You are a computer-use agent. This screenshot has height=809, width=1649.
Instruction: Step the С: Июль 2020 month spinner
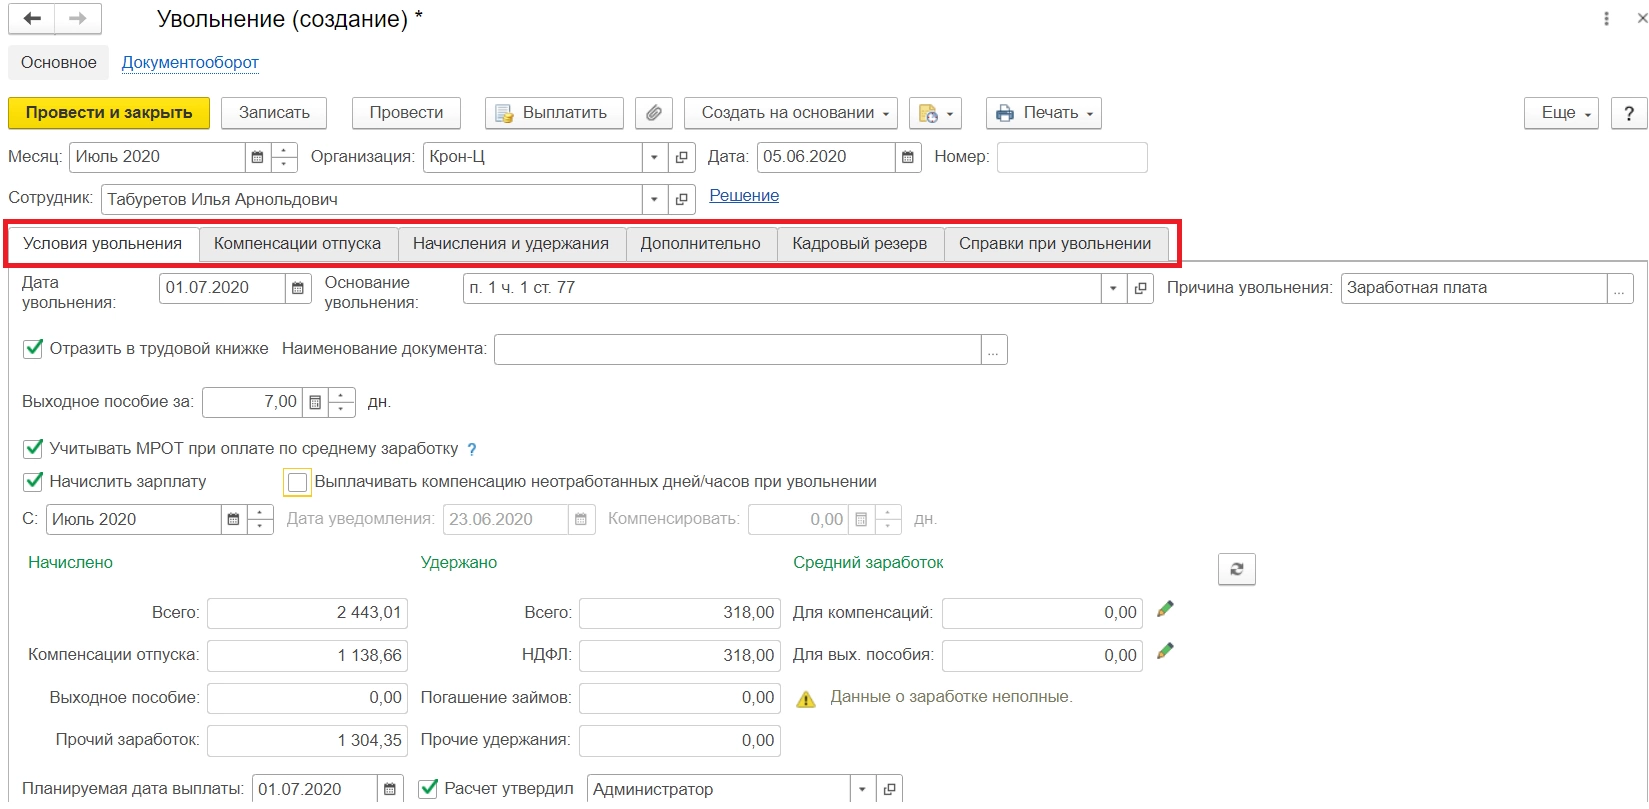coord(260,520)
